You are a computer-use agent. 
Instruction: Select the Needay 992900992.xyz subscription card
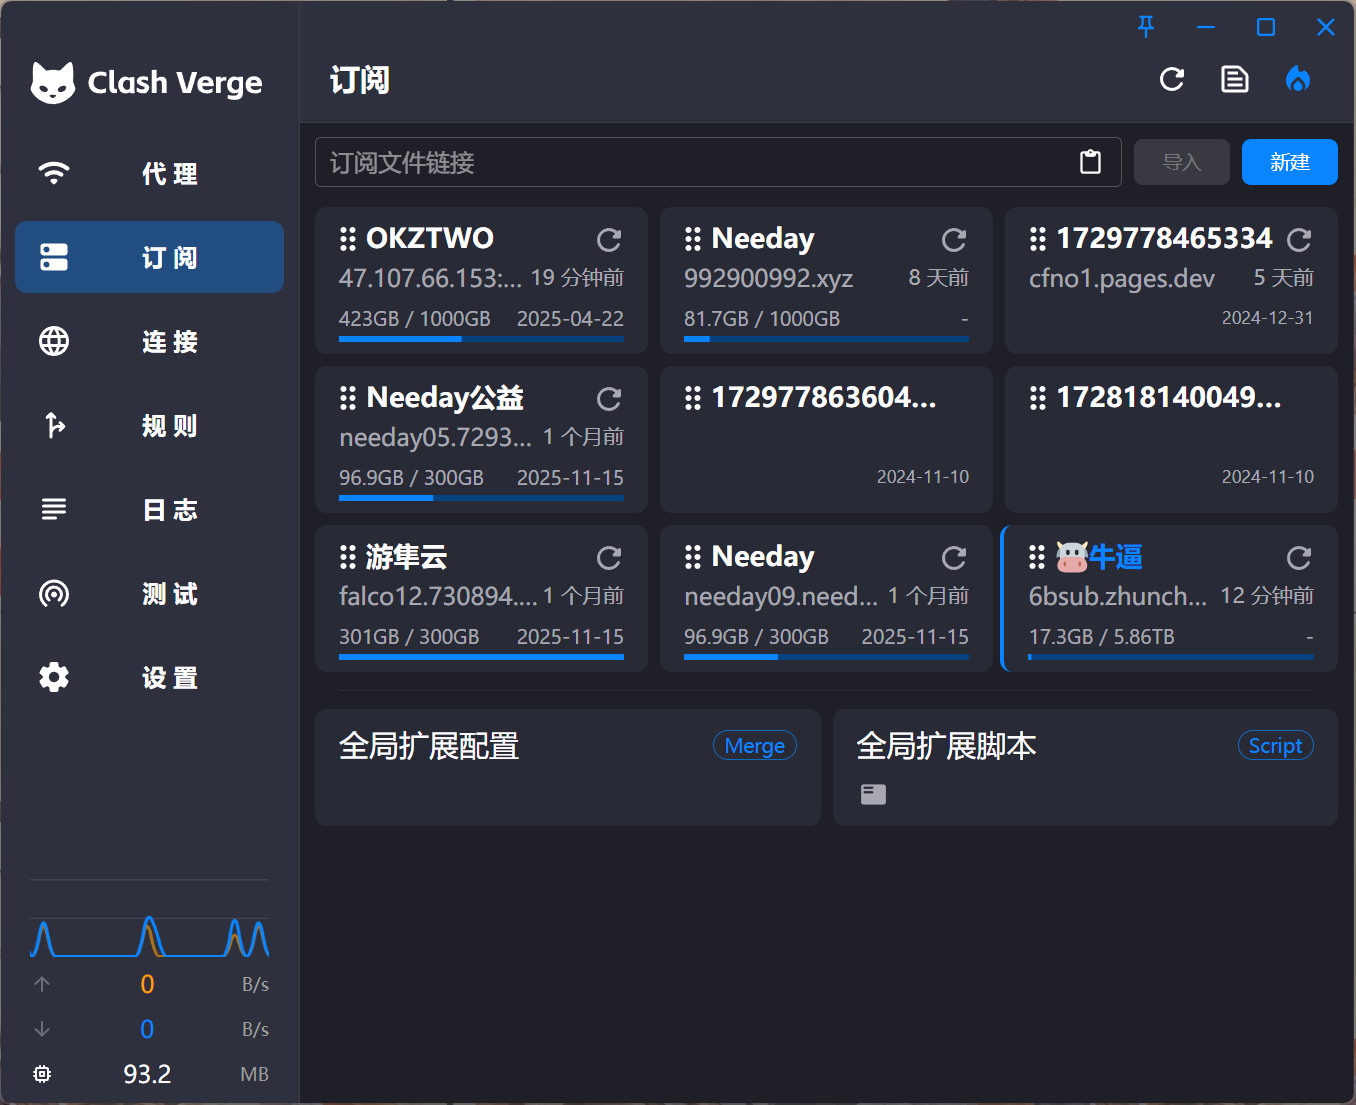[826, 280]
